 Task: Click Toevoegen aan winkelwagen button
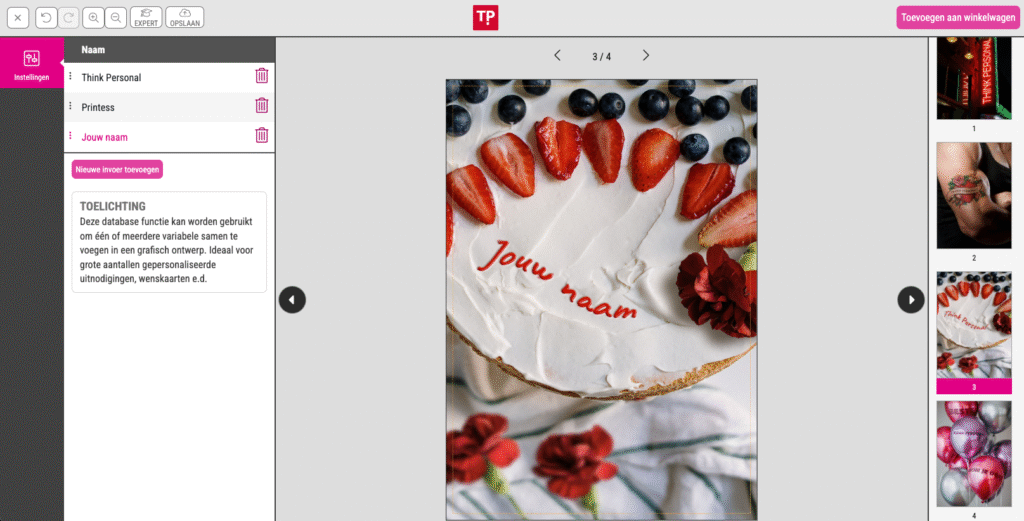pyautogui.click(x=957, y=17)
